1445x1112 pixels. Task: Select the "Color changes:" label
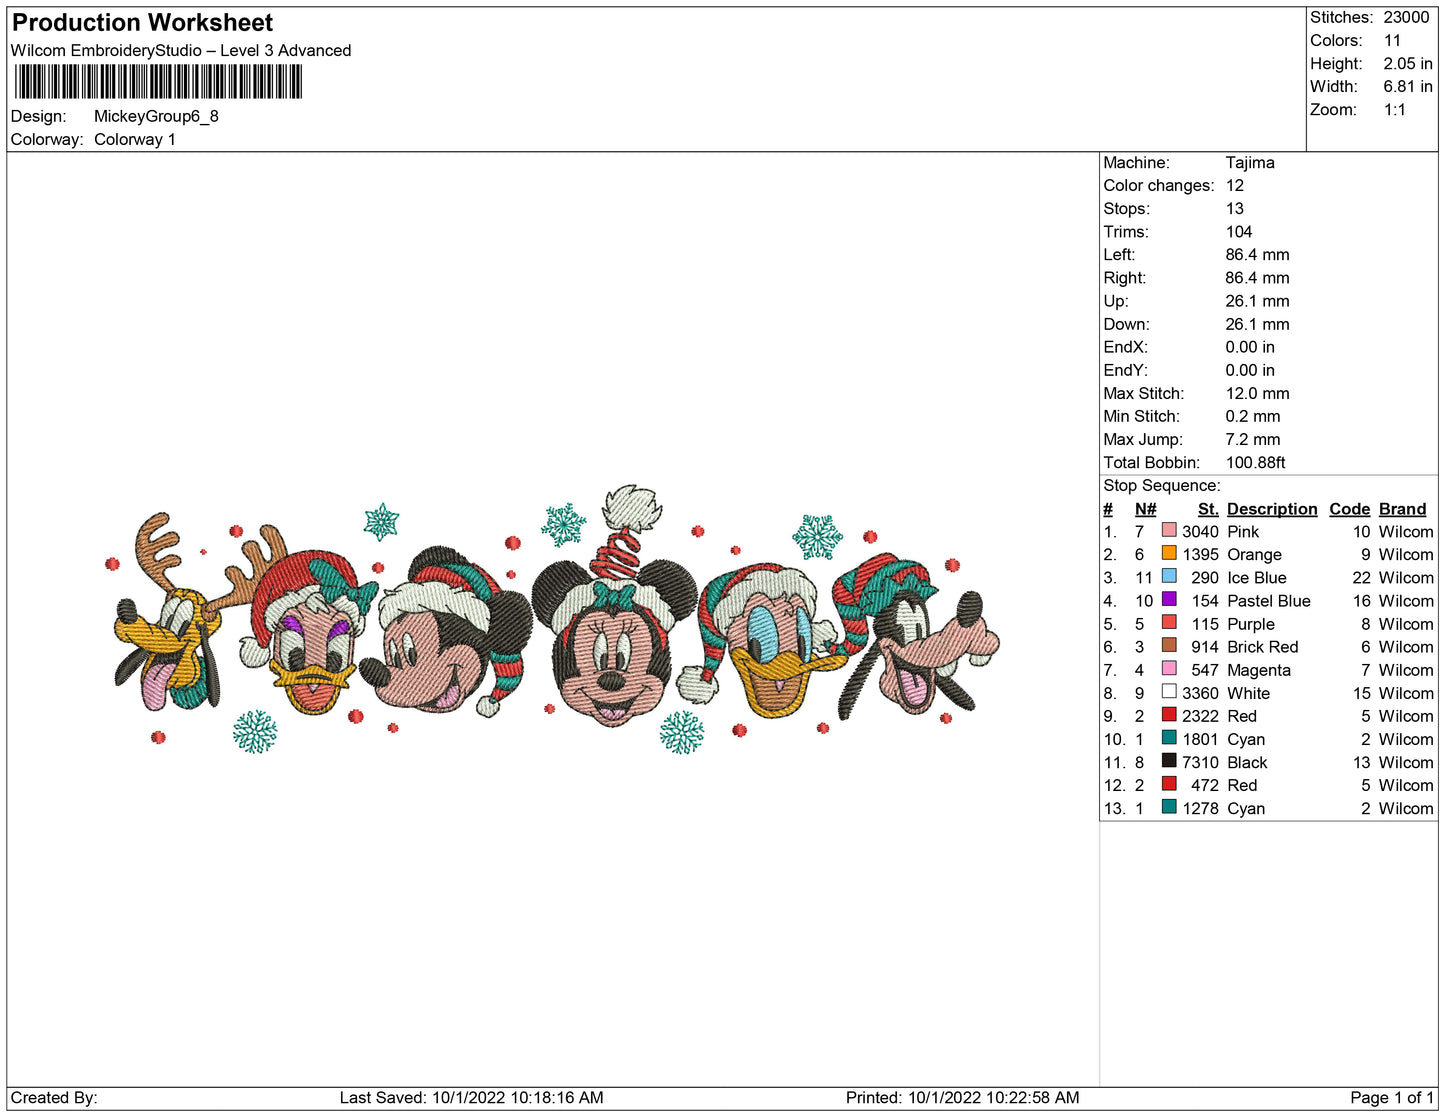pos(1159,186)
